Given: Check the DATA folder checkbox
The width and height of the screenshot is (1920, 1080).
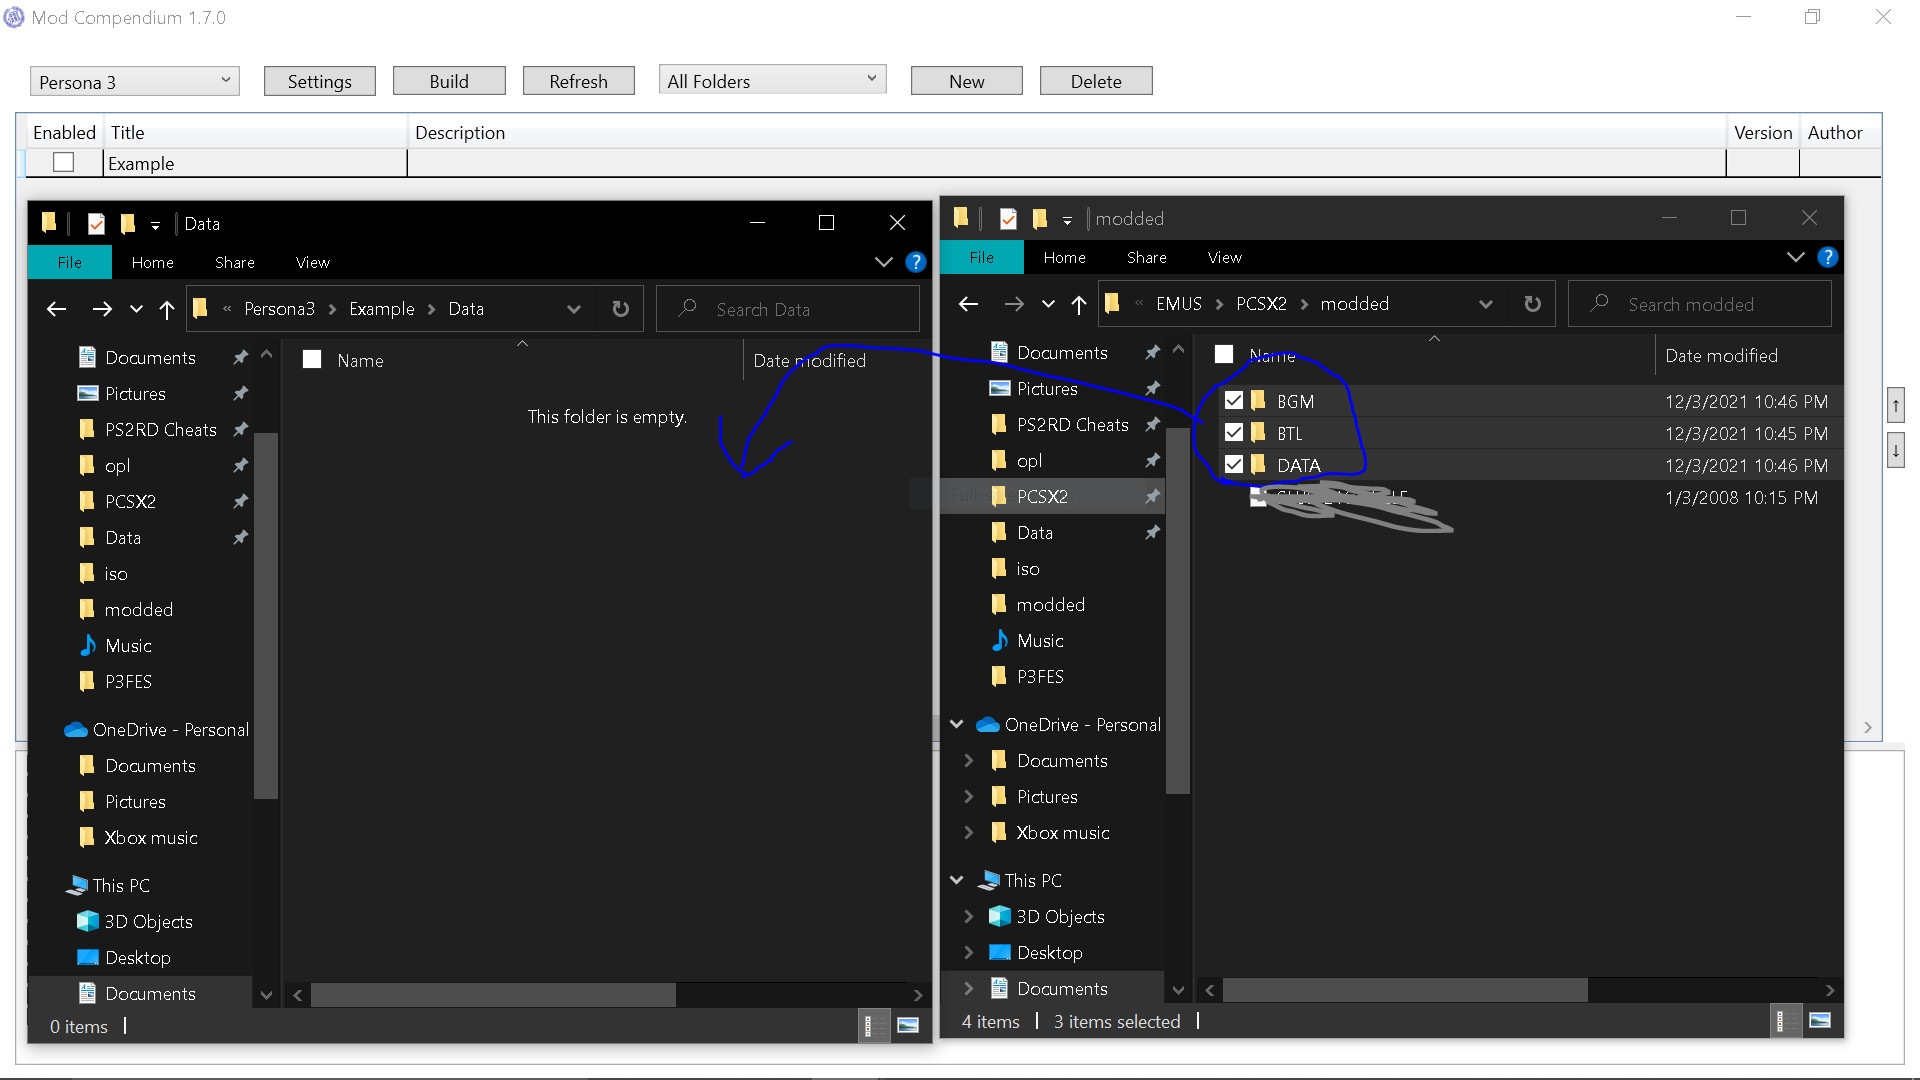Looking at the screenshot, I should (x=1233, y=464).
